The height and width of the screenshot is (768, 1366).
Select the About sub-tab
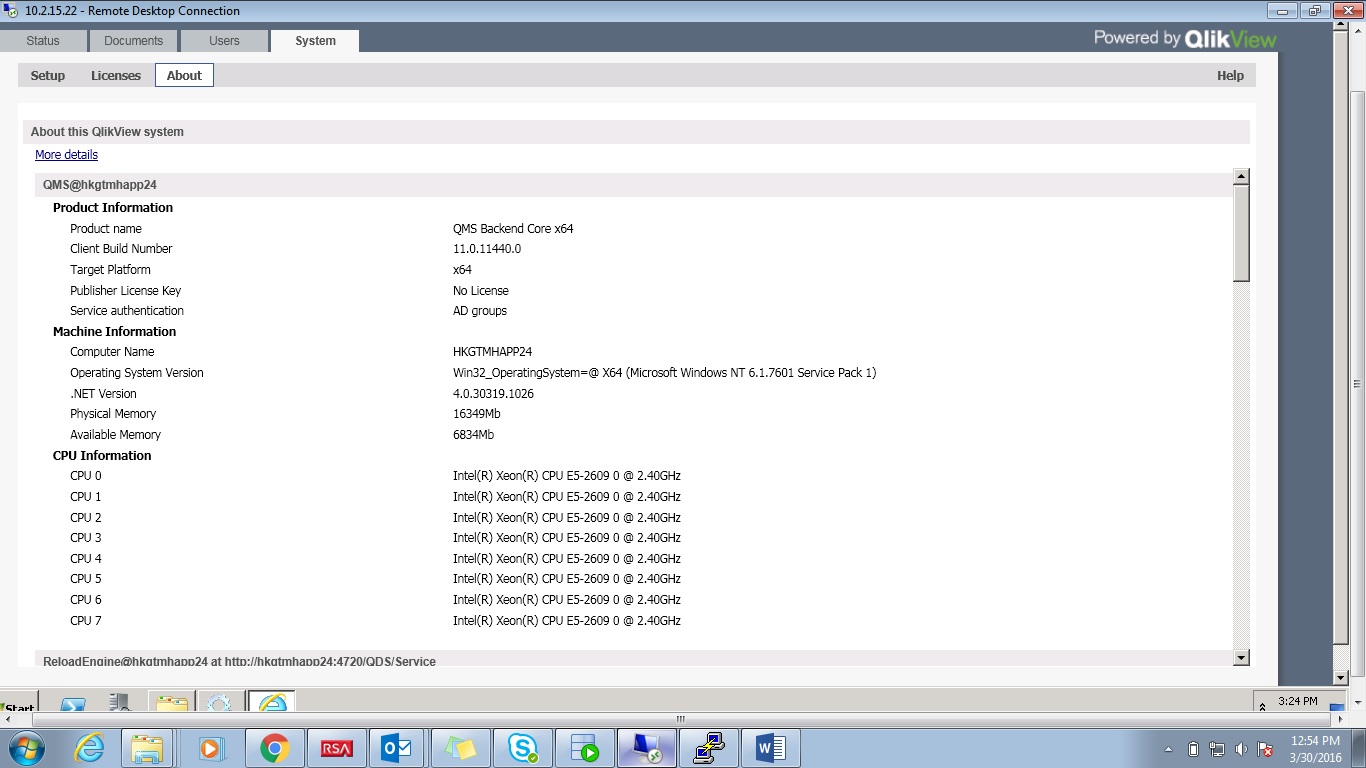pyautogui.click(x=184, y=75)
